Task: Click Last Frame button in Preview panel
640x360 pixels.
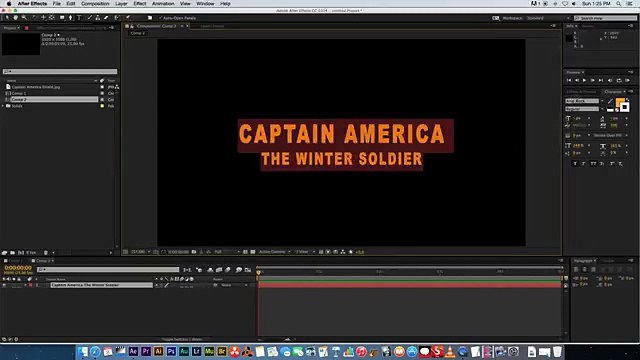Action: pos(601,80)
